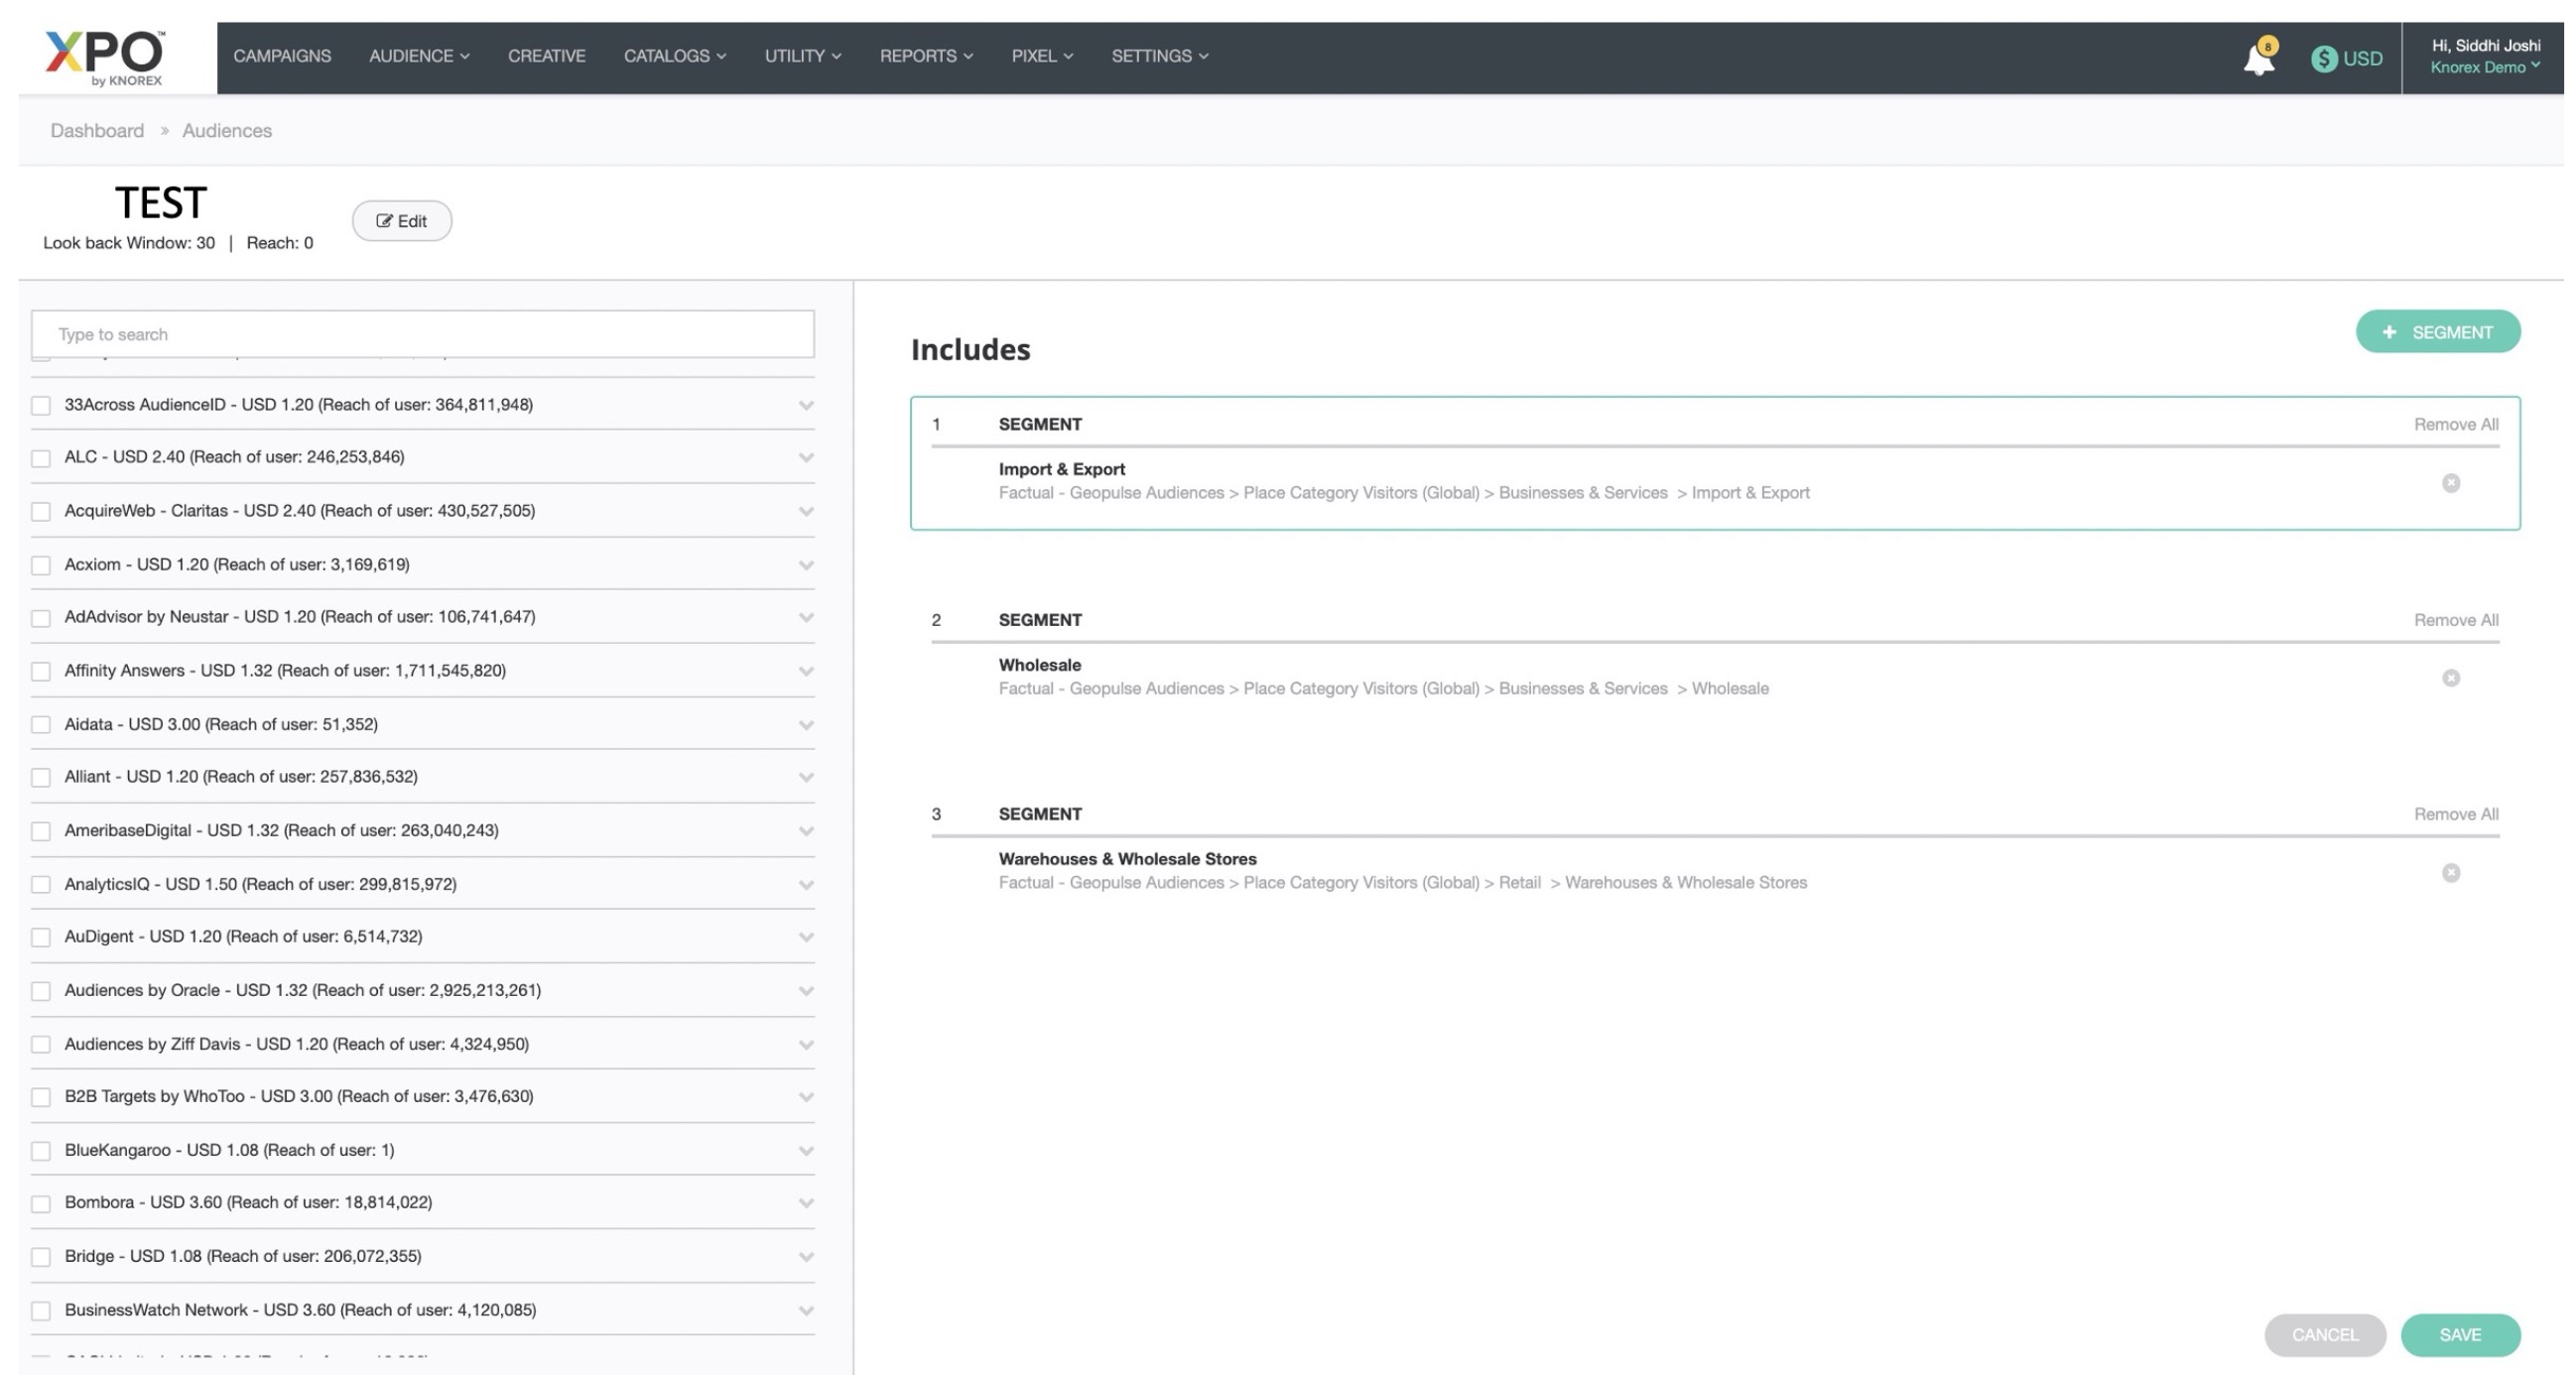Open the notifications bell icon
Viewport: 2576px width, 1375px height.
click(x=2258, y=59)
